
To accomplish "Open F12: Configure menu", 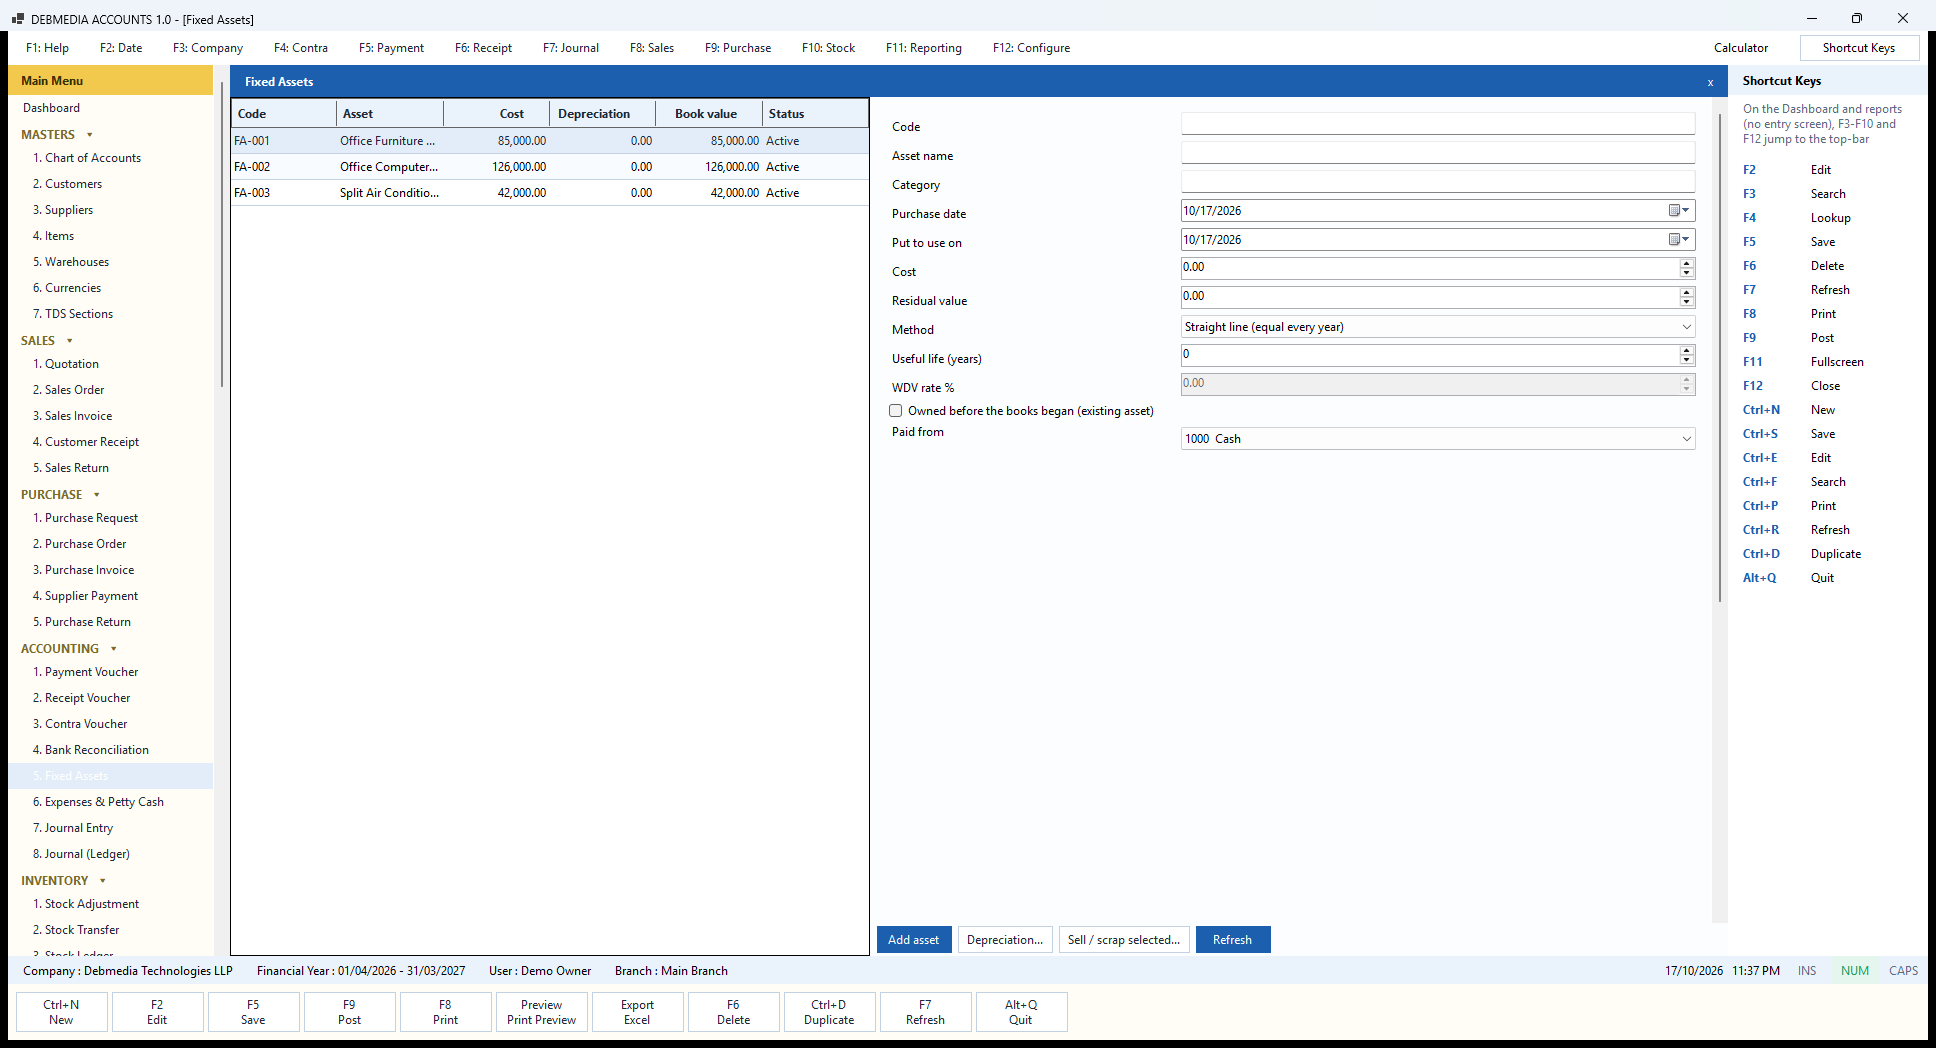I will tap(1031, 48).
